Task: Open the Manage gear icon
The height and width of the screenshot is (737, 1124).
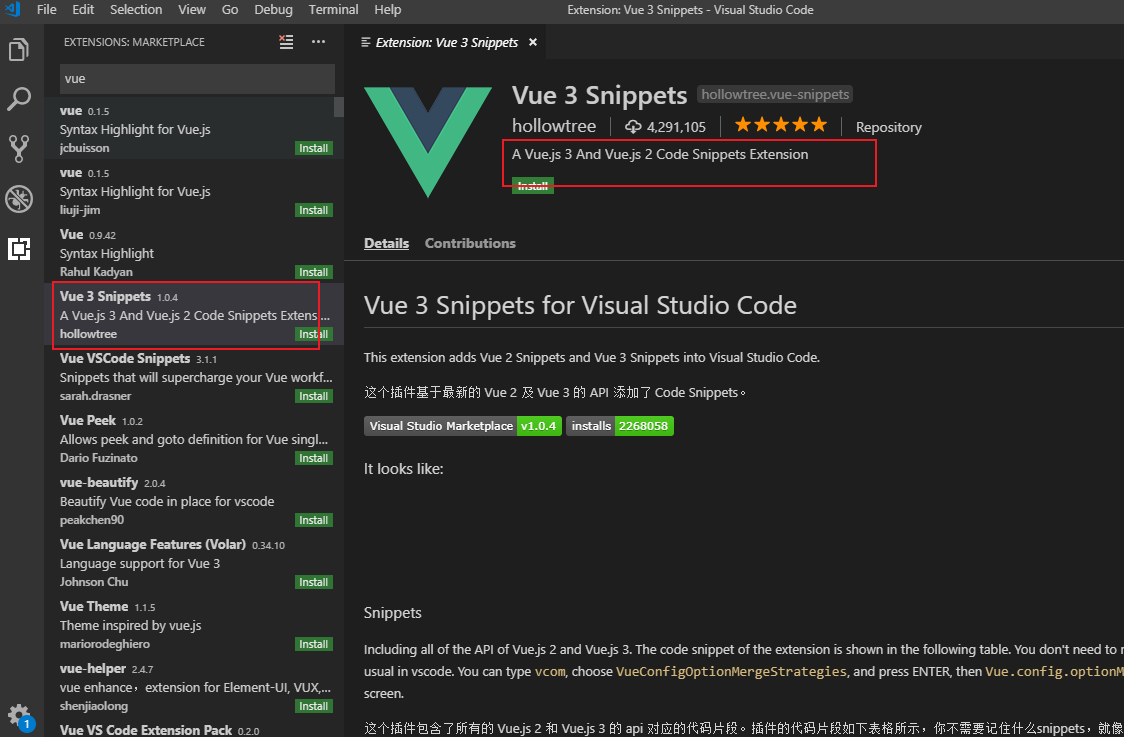Action: click(x=19, y=716)
